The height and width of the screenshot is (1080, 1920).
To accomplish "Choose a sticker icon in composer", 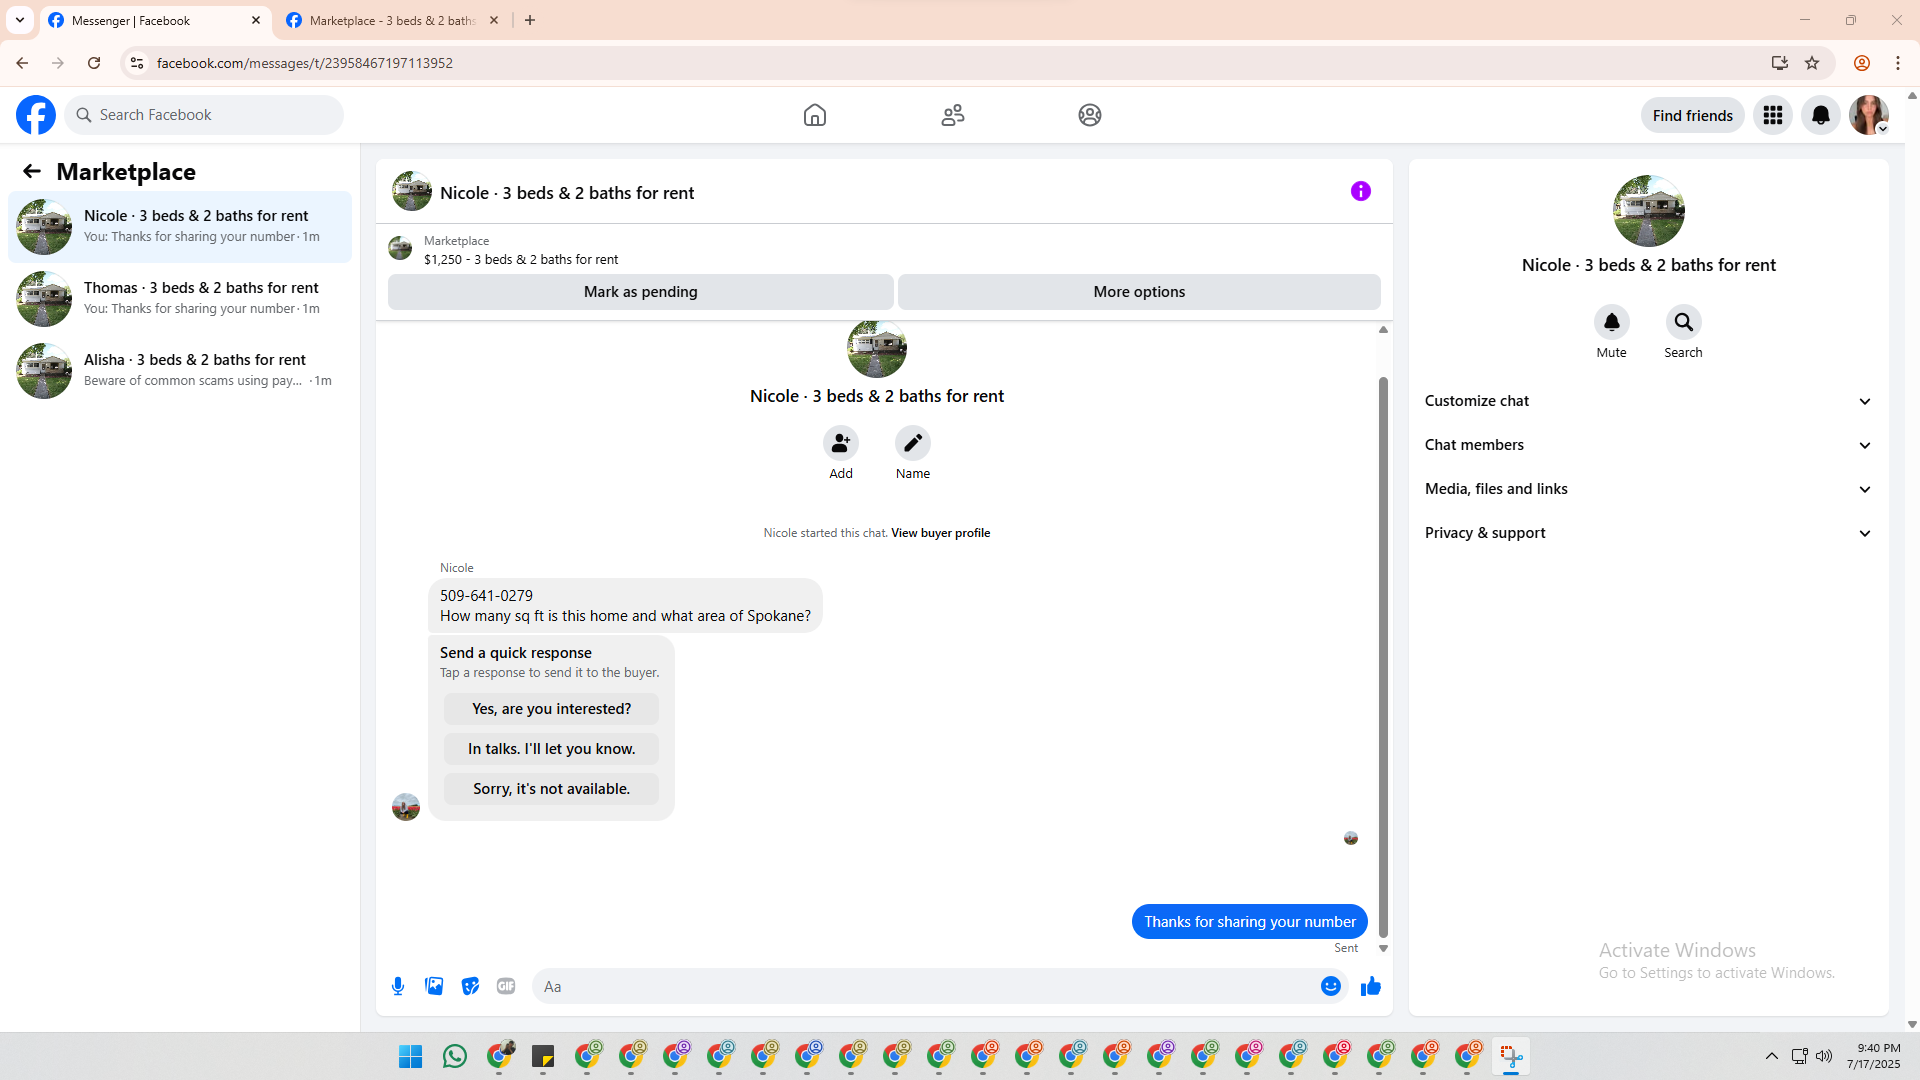I will [x=470, y=987].
